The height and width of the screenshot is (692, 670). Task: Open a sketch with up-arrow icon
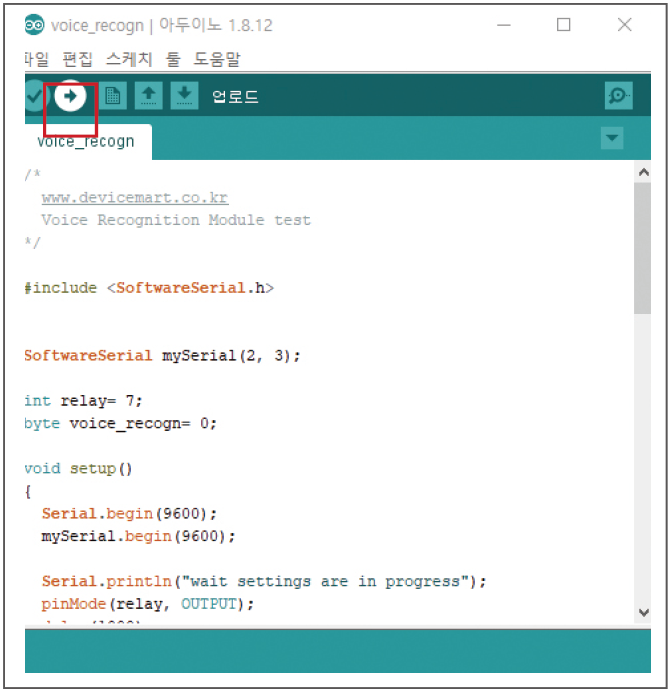(x=148, y=95)
